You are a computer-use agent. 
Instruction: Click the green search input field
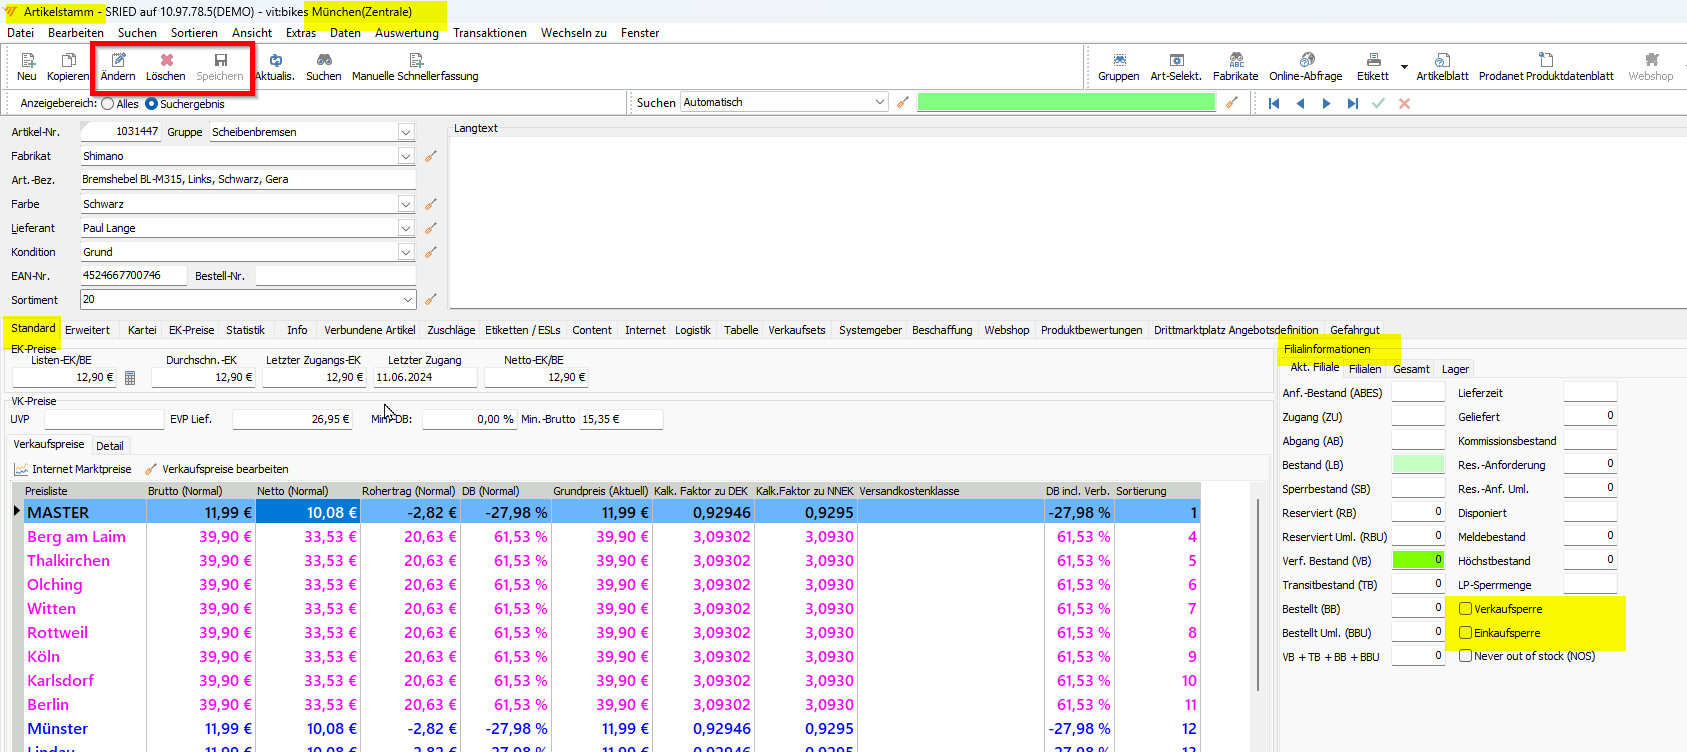click(1066, 102)
